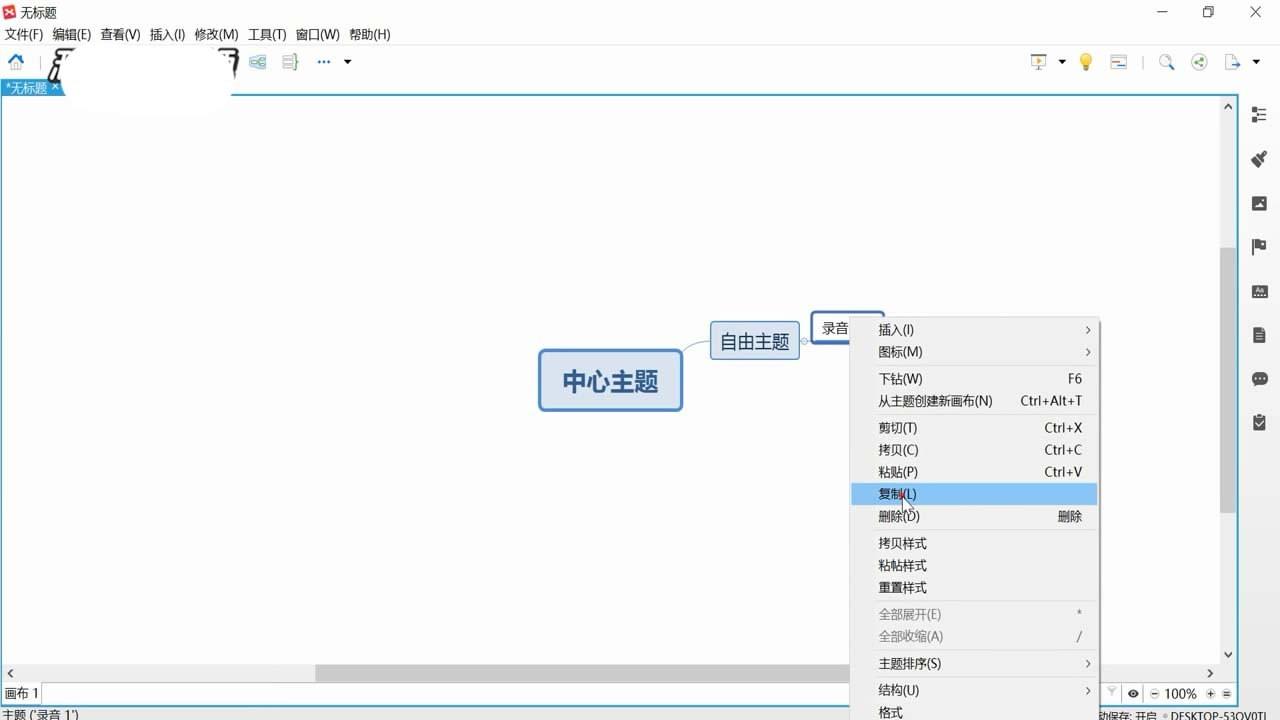Image resolution: width=1280 pixels, height=720 pixels.
Task: Open the Comments panel icon
Action: (1258, 378)
